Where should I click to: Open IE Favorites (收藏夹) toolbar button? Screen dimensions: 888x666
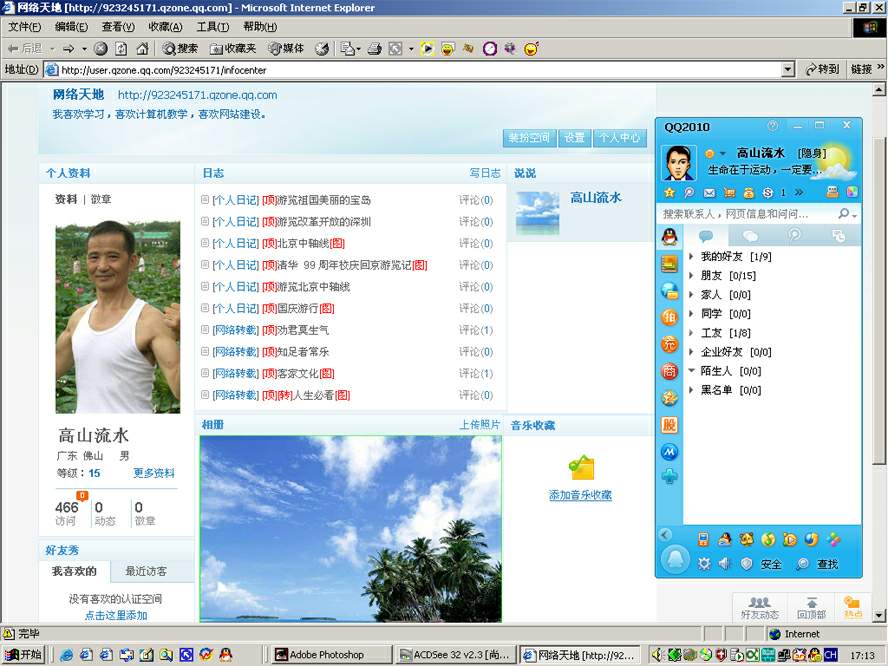pyautogui.click(x=233, y=49)
